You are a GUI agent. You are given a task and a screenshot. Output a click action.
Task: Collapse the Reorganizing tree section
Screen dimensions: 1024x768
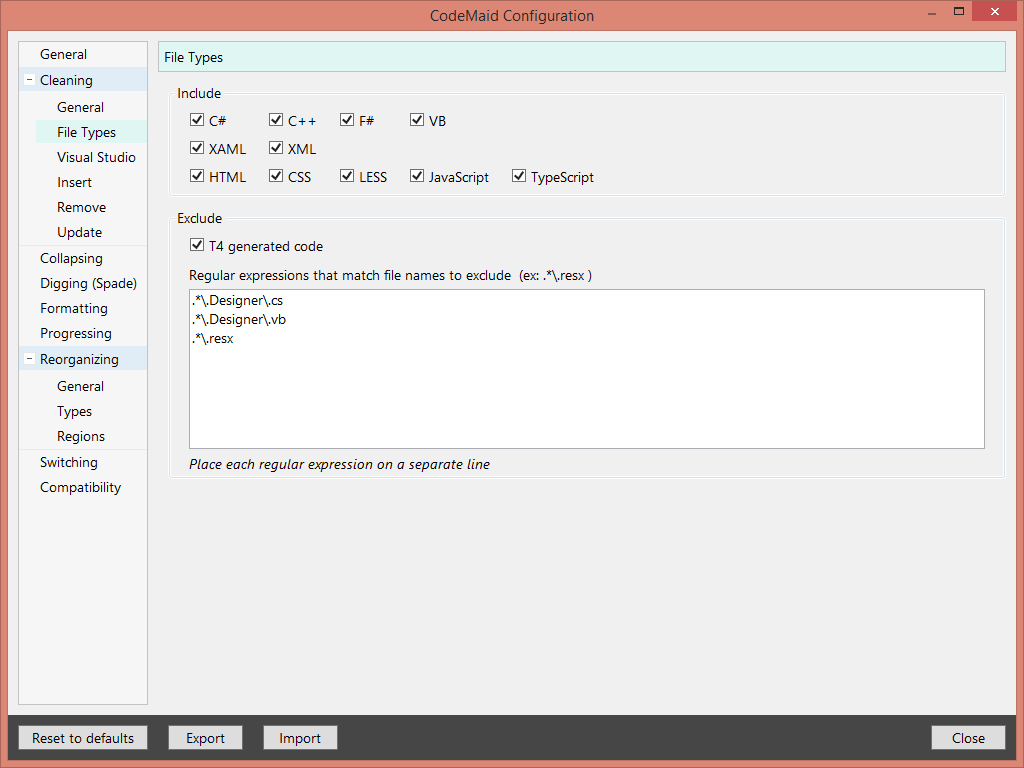[29, 359]
